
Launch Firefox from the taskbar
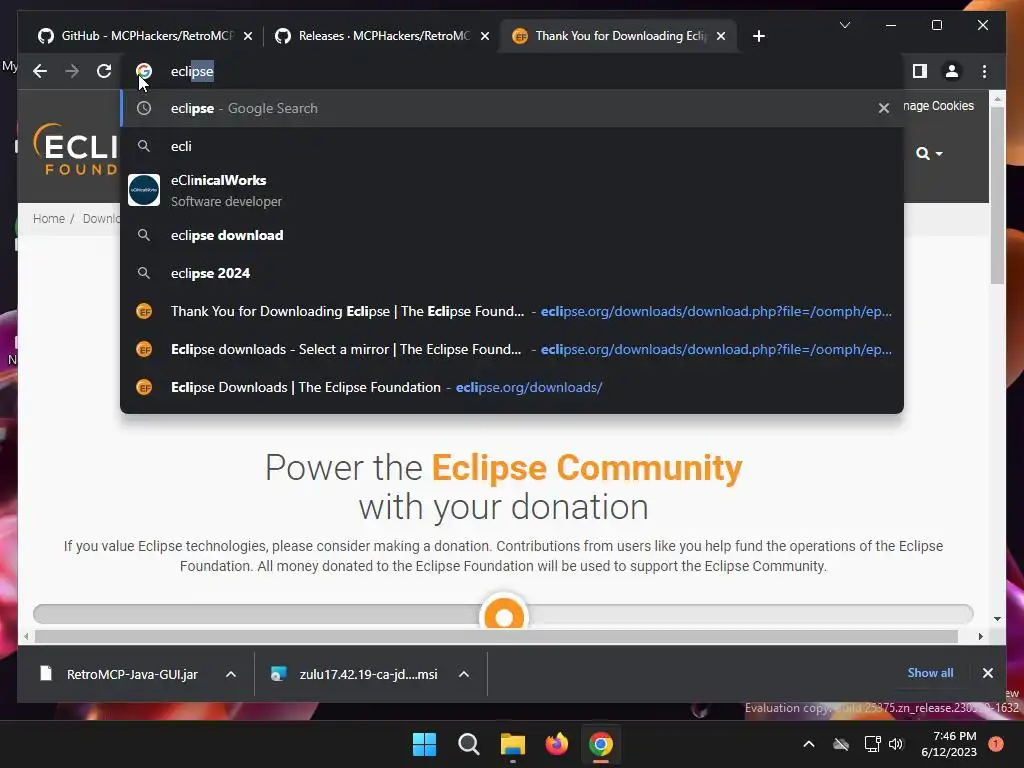point(557,744)
